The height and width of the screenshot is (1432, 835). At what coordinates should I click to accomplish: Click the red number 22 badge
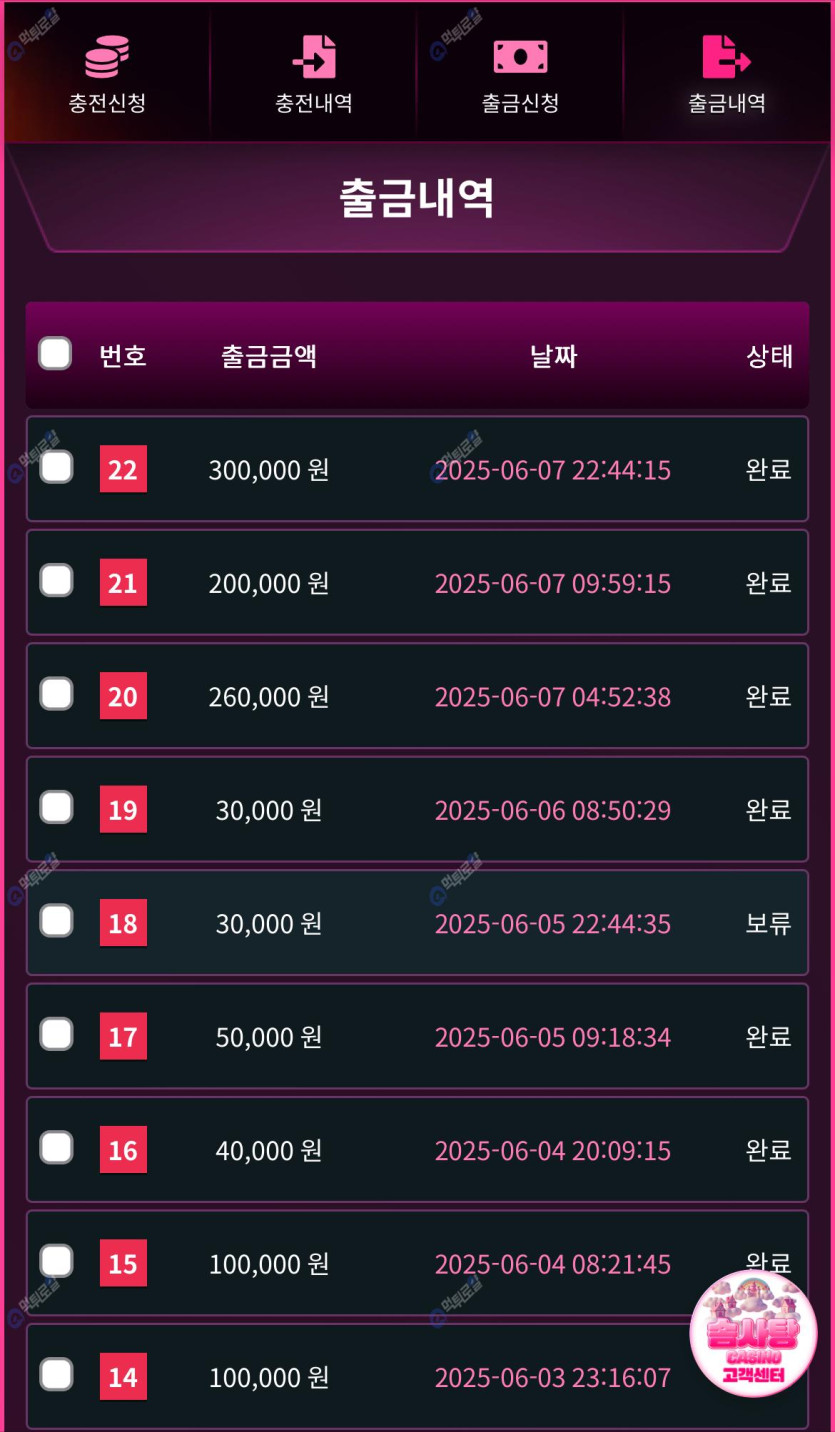[123, 469]
